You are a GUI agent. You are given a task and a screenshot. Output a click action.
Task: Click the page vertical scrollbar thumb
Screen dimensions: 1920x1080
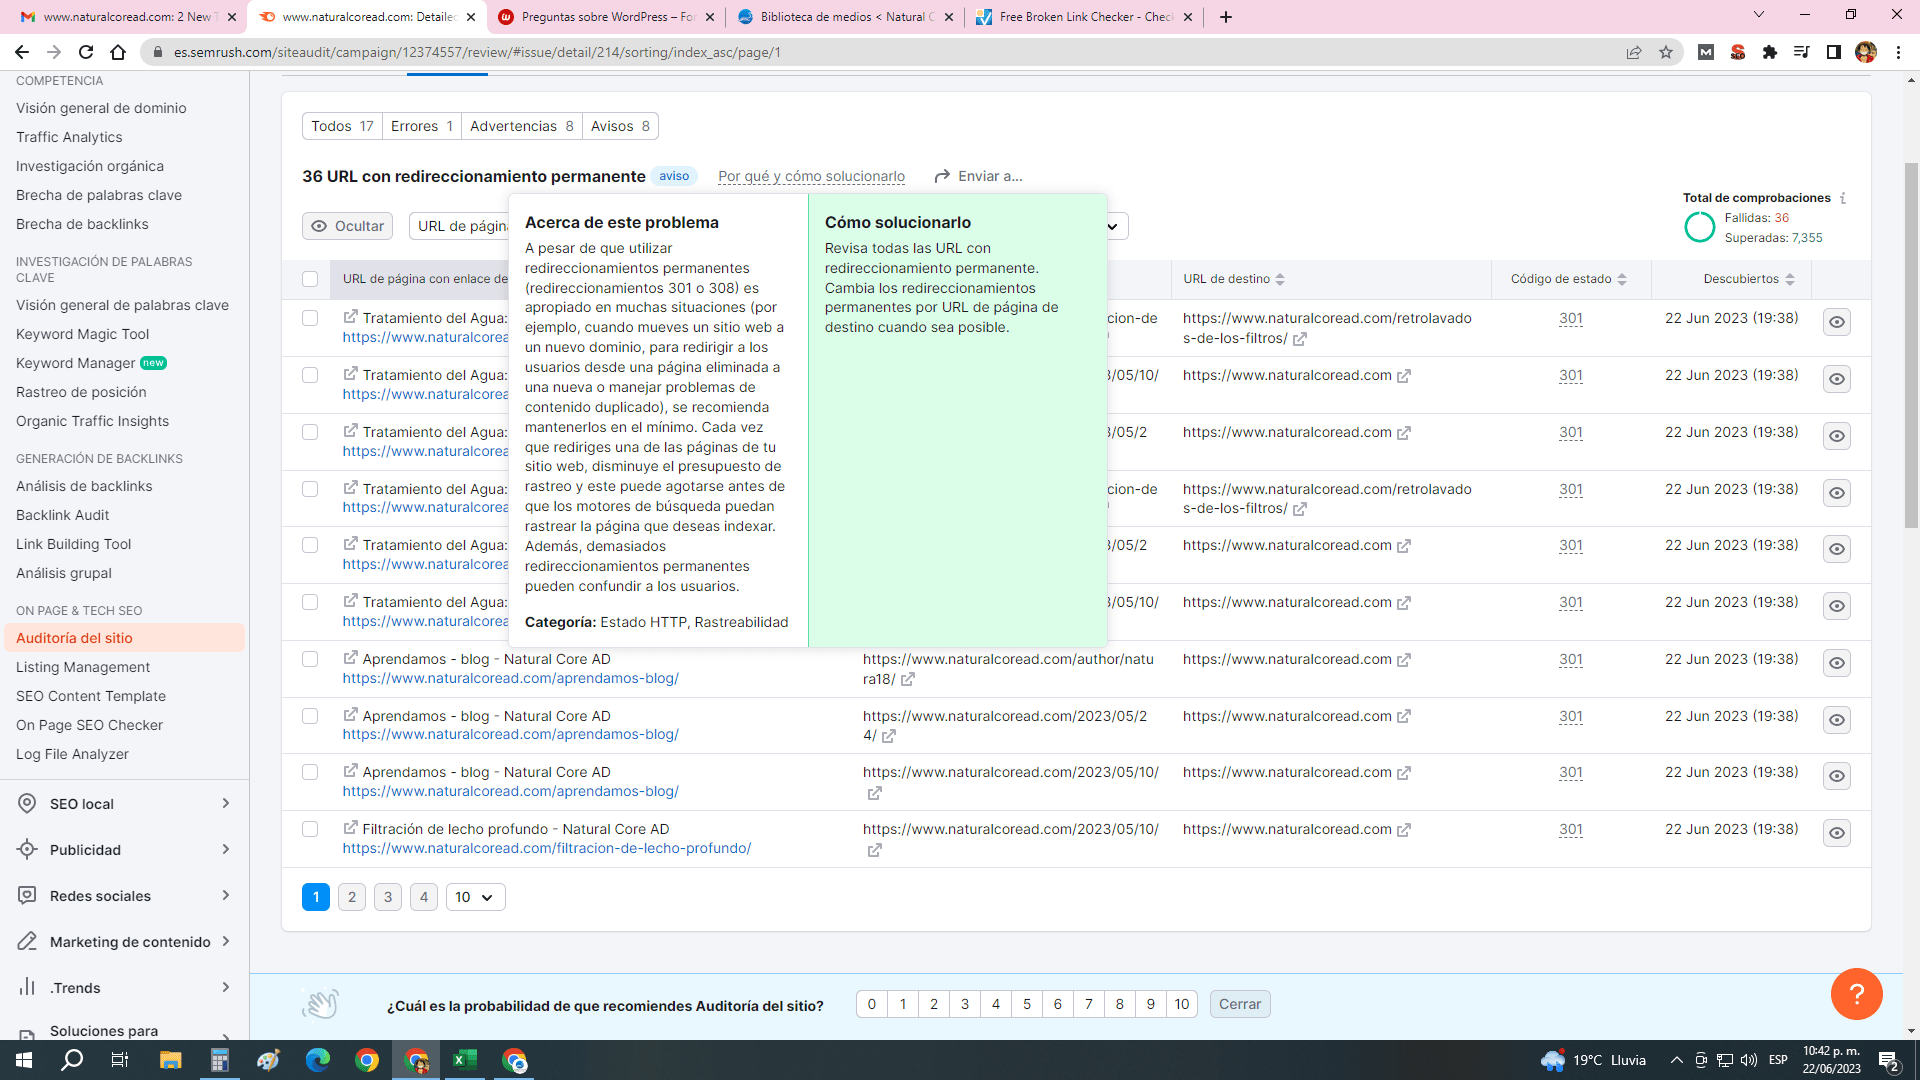(x=1911, y=345)
